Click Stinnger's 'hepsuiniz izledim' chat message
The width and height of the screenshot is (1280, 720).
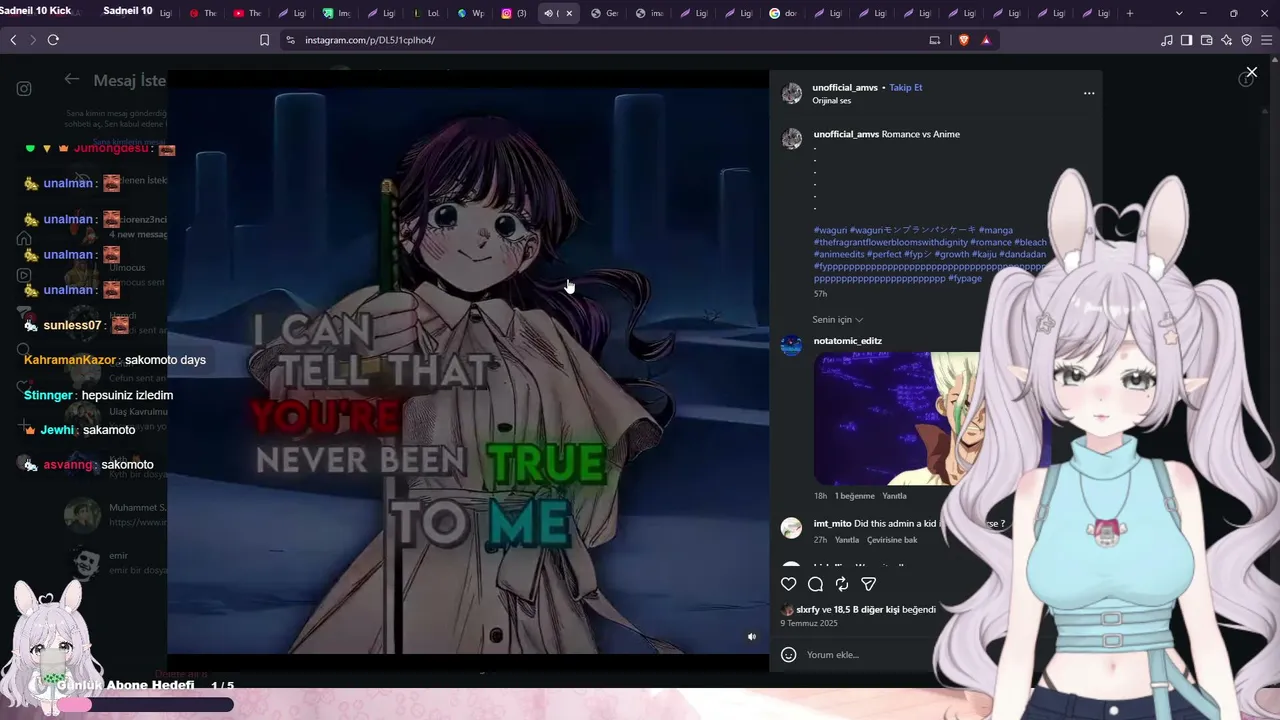(127, 395)
